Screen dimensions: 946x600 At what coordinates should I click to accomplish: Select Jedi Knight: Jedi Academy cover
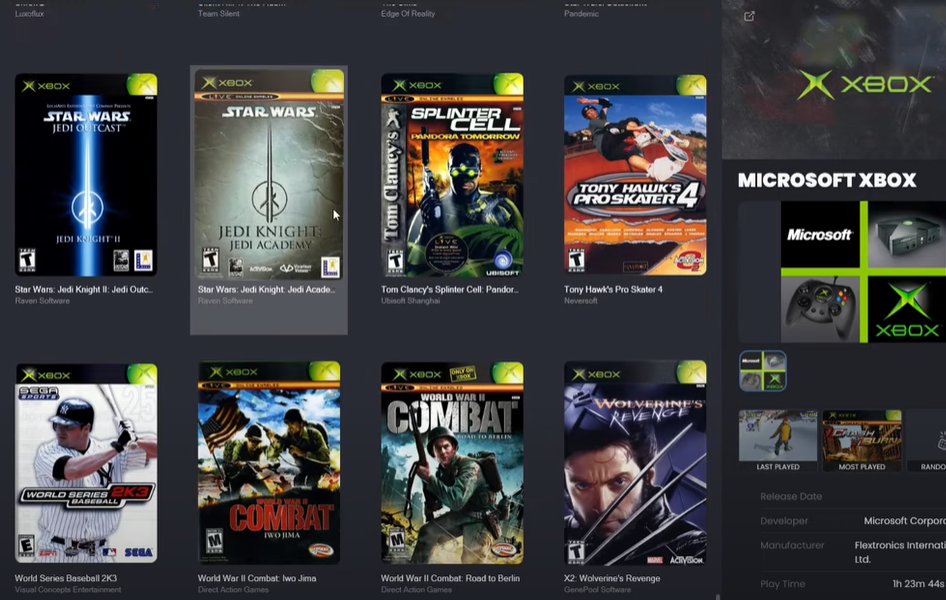tap(268, 175)
